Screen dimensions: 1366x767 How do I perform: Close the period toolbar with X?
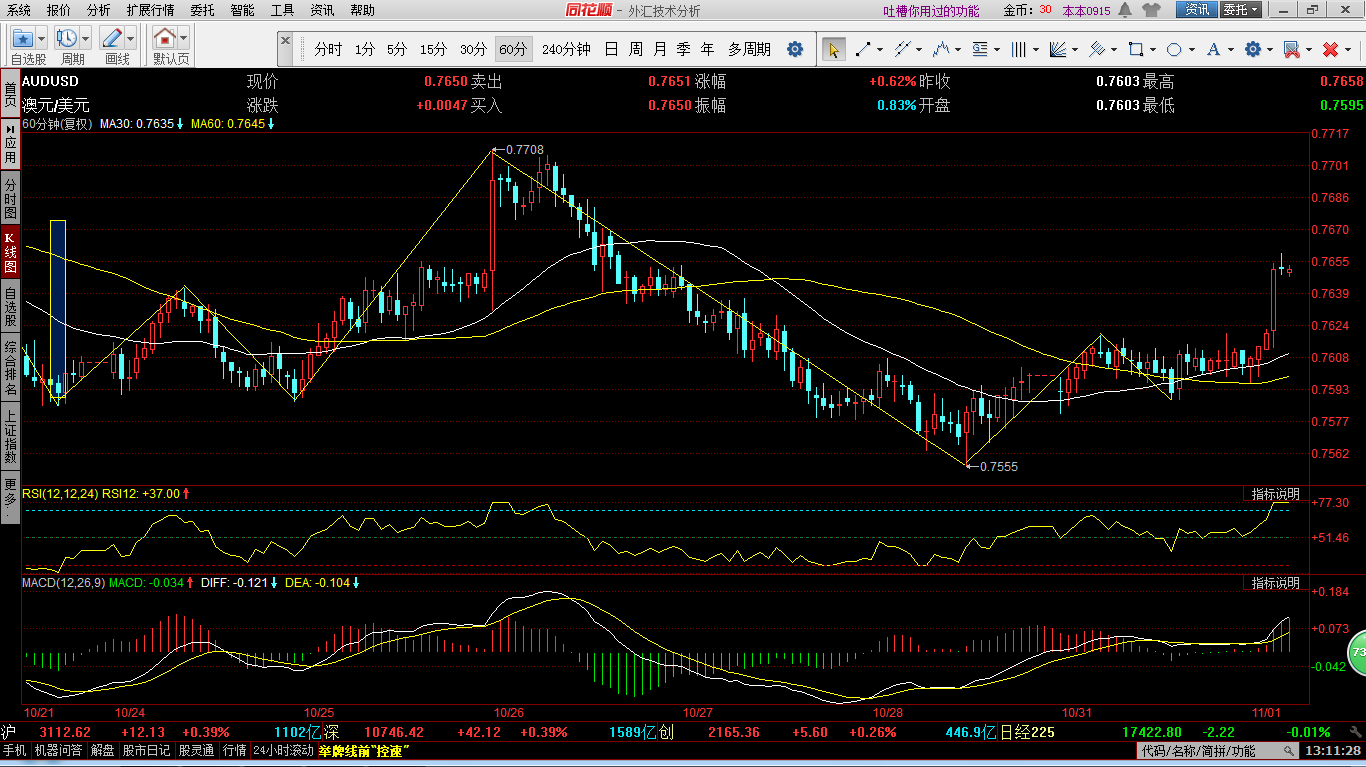[285, 41]
